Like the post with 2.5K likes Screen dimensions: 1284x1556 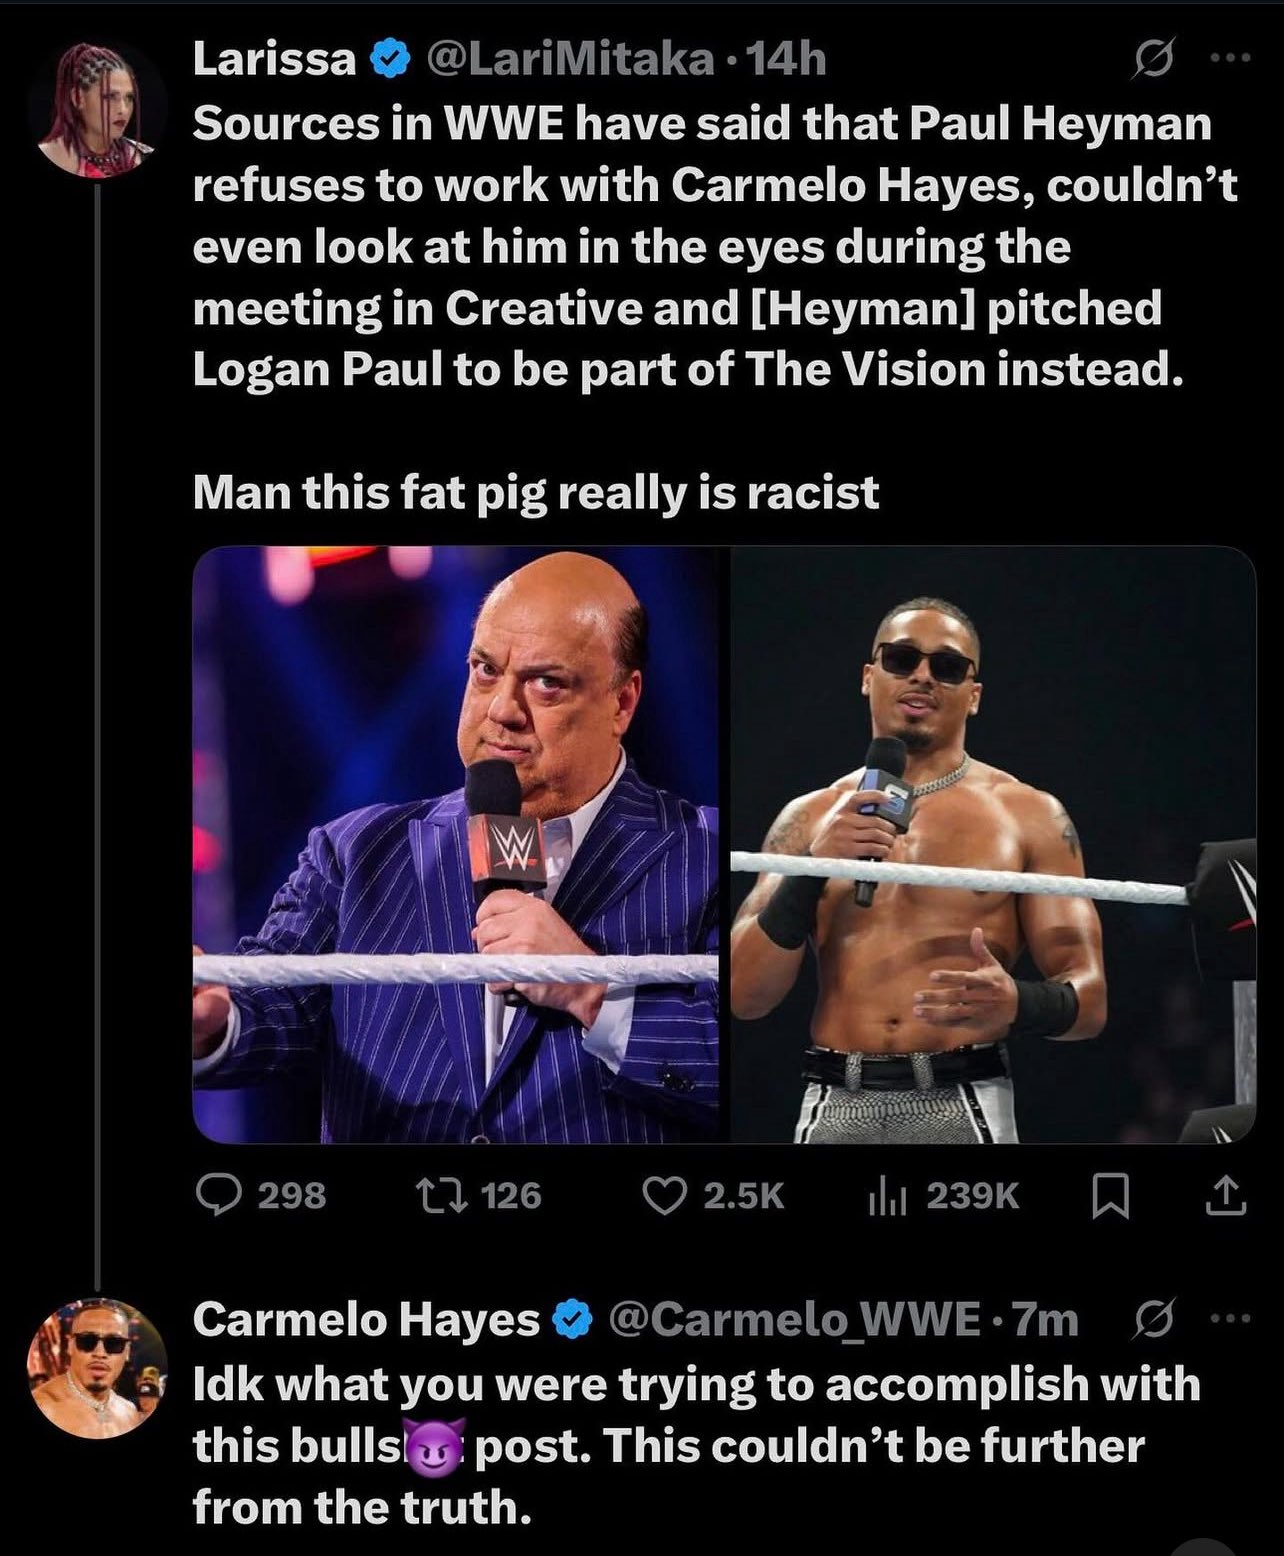pyautogui.click(x=663, y=1195)
